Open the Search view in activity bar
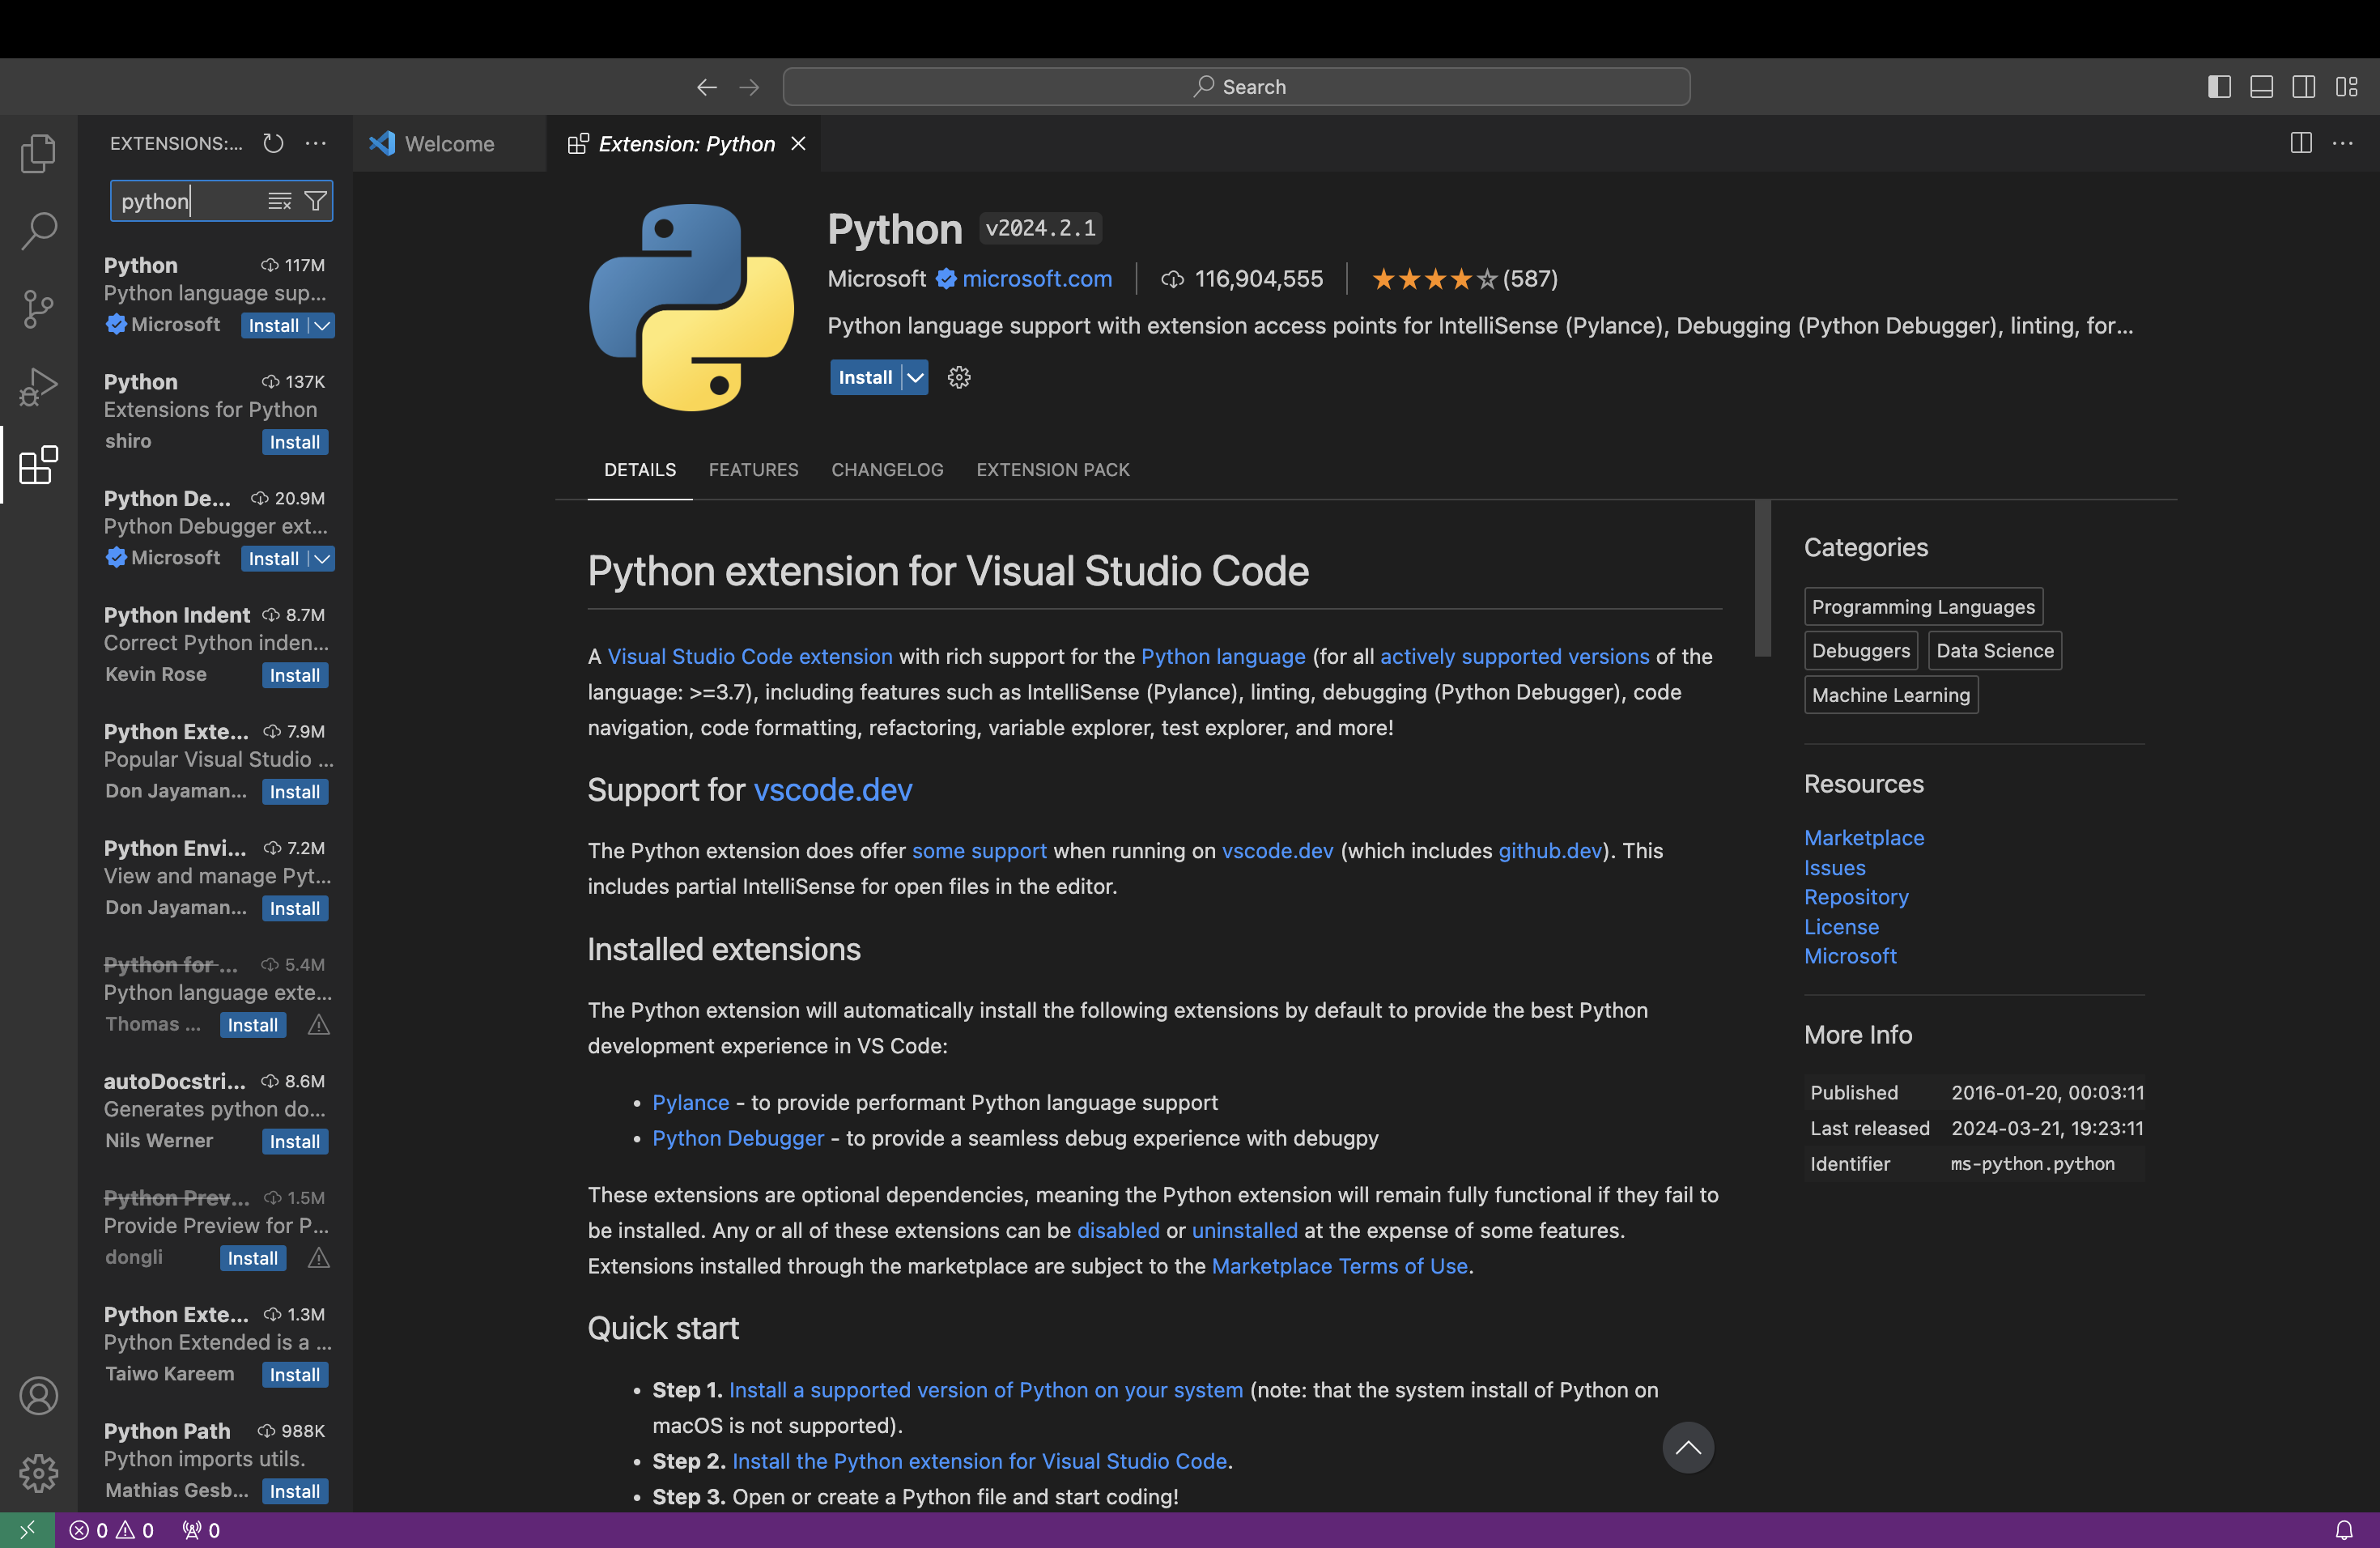The height and width of the screenshot is (1548, 2380). pyautogui.click(x=38, y=230)
